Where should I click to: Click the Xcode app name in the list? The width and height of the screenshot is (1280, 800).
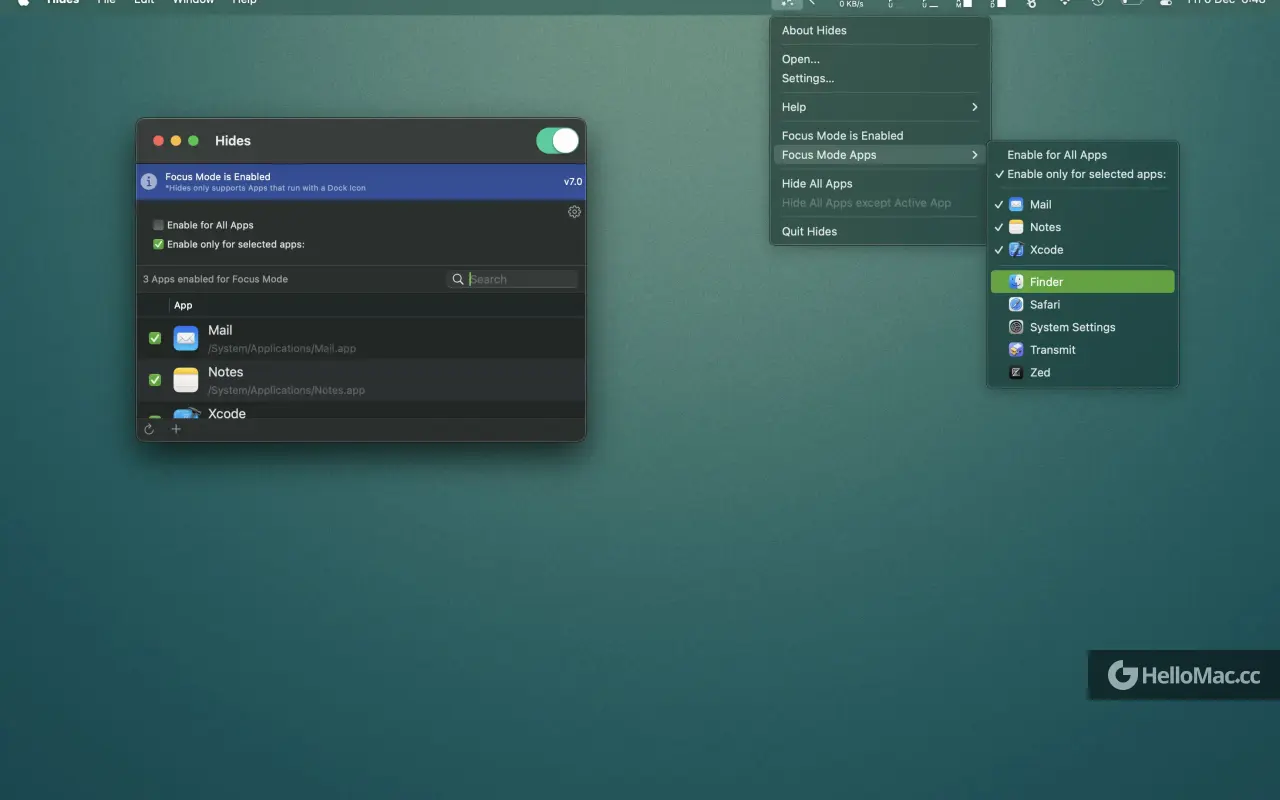coord(227,413)
